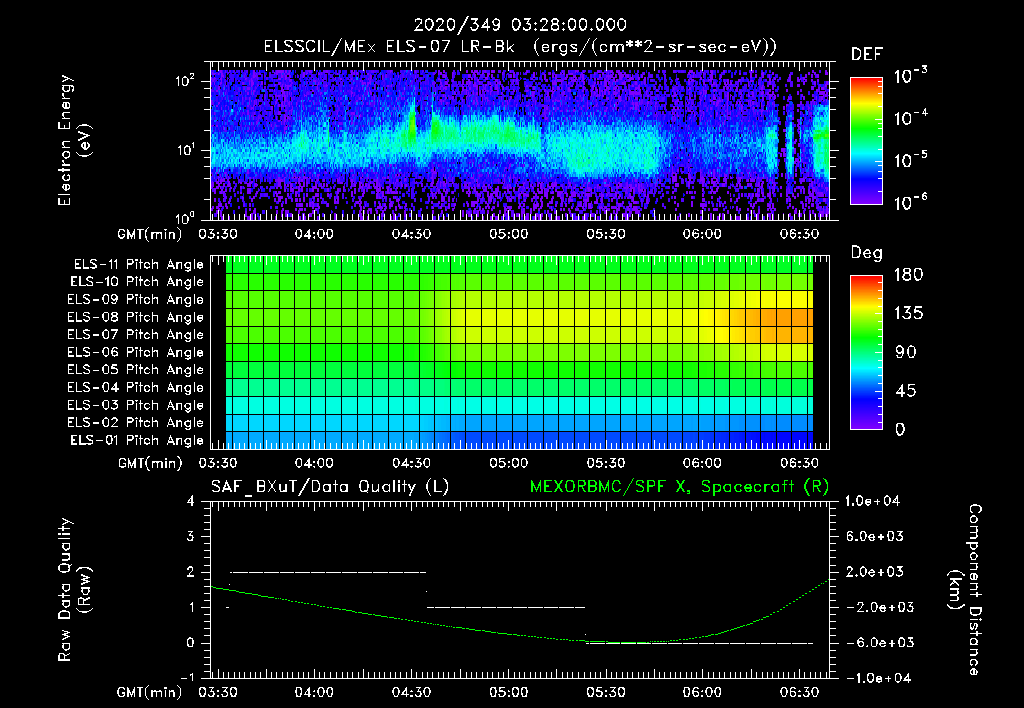Click the Deg pitch angle color bar

(x=866, y=352)
